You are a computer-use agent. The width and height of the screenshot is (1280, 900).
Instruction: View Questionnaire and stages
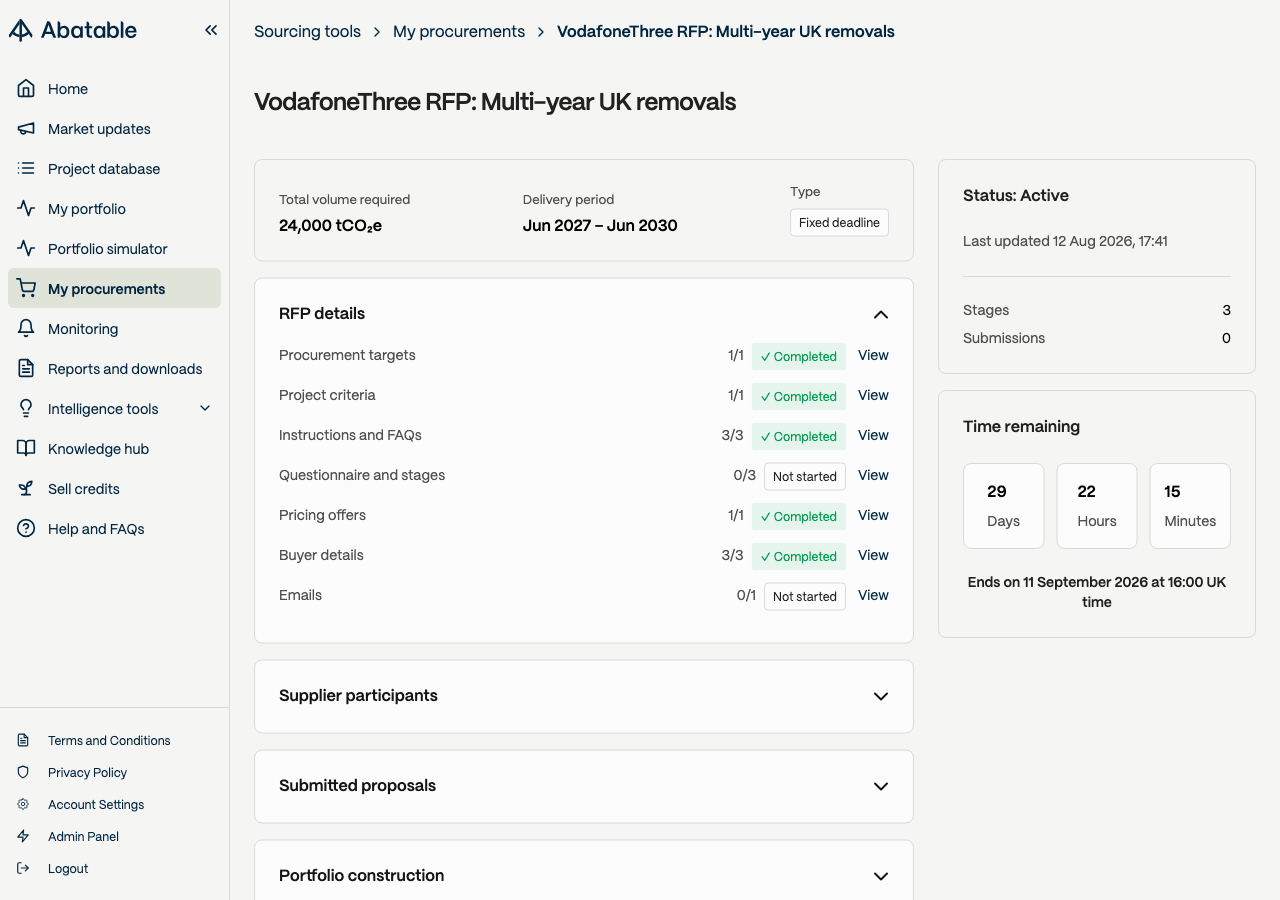(x=873, y=475)
